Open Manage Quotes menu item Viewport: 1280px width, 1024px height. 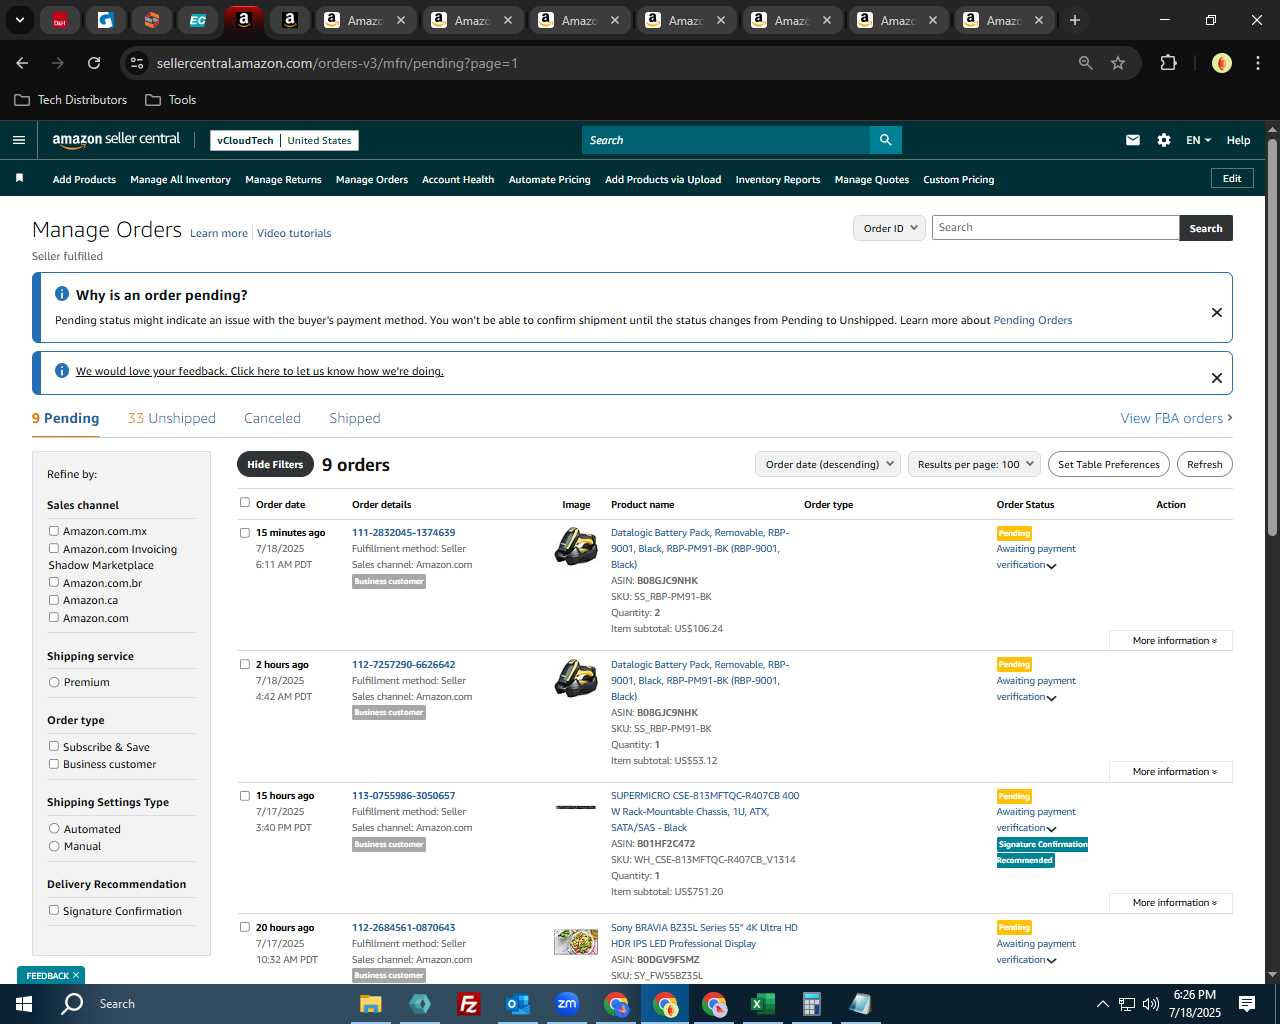[x=872, y=180]
